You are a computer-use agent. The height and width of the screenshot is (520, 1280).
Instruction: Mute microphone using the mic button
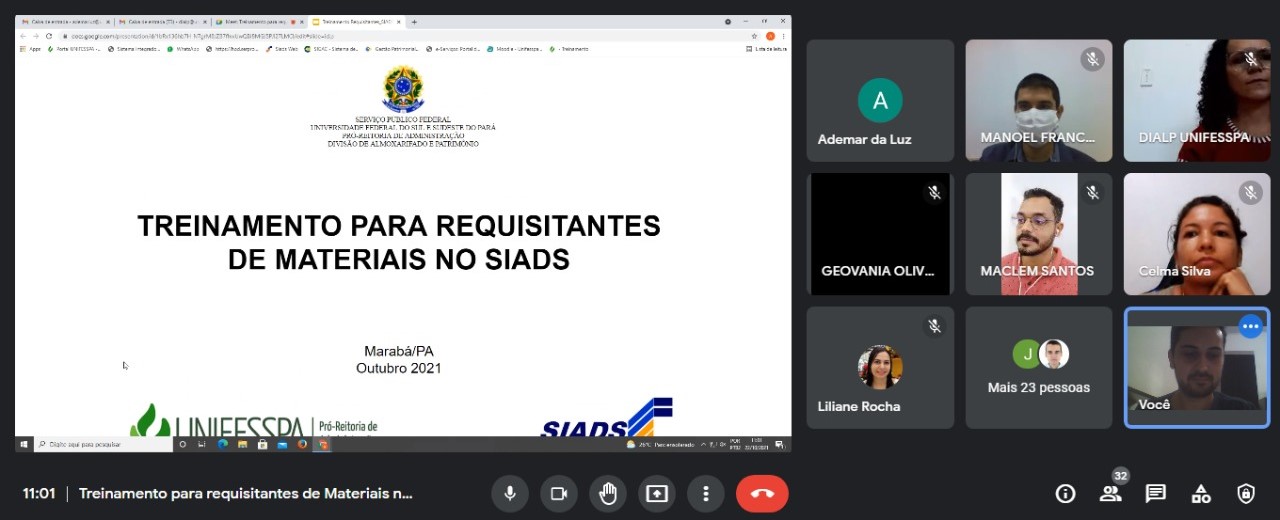(x=510, y=493)
